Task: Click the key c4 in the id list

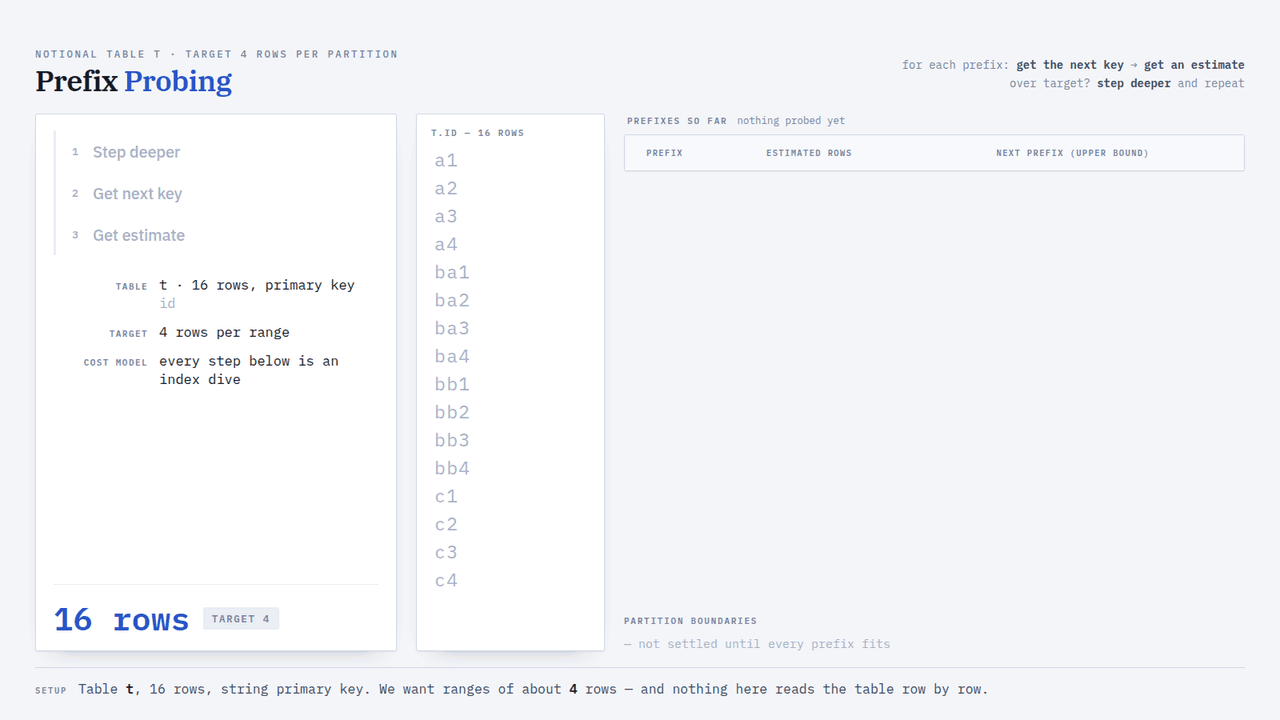Action: pyautogui.click(x=446, y=580)
